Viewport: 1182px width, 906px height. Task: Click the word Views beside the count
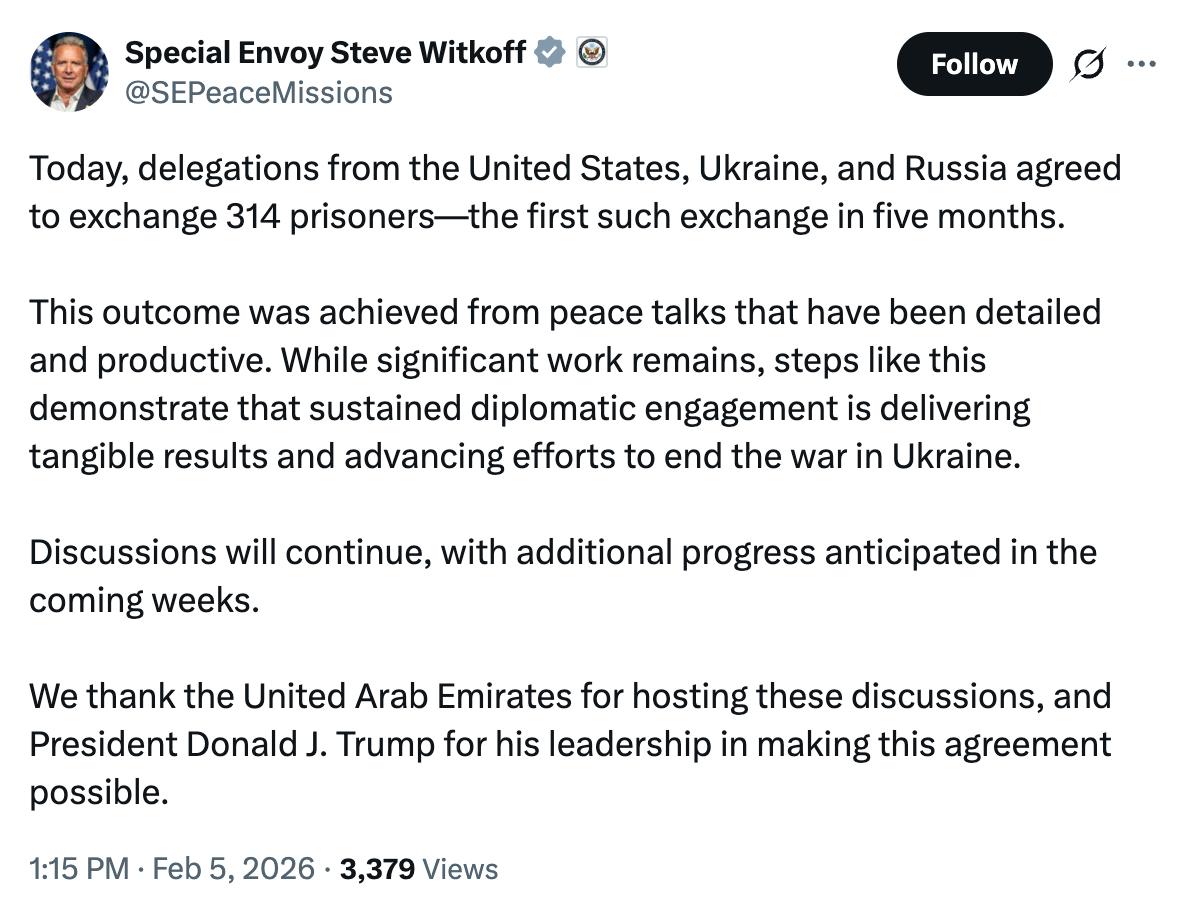(461, 868)
